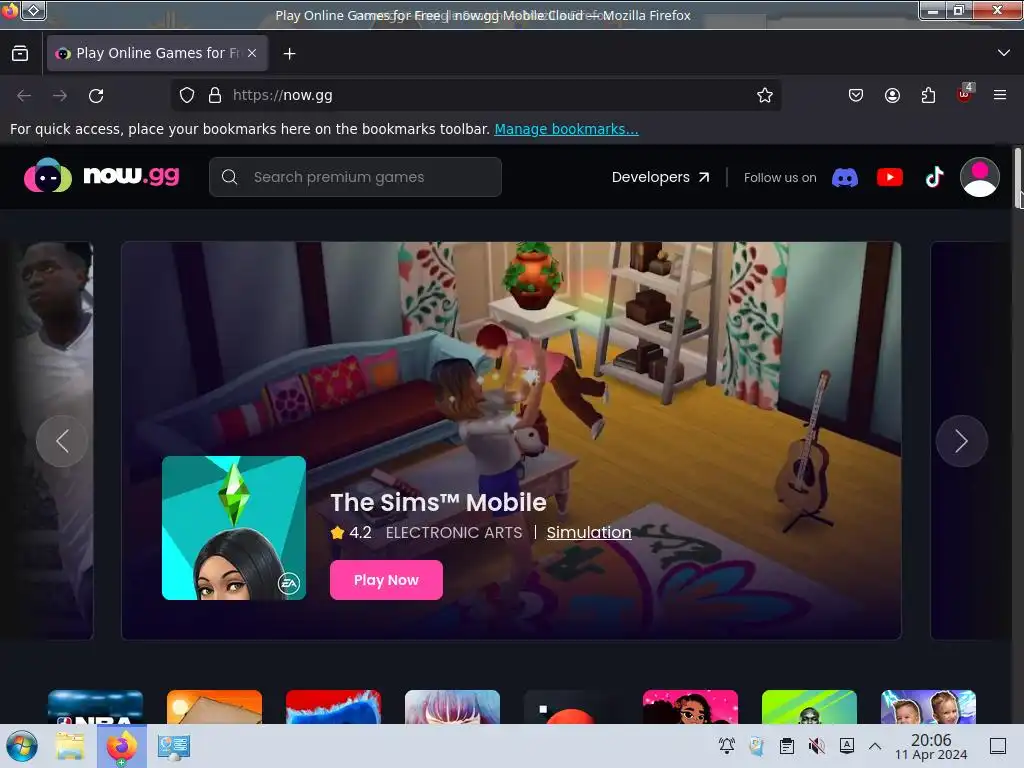This screenshot has width=1024, height=768.
Task: Open the Simulation category link
Action: [x=589, y=532]
